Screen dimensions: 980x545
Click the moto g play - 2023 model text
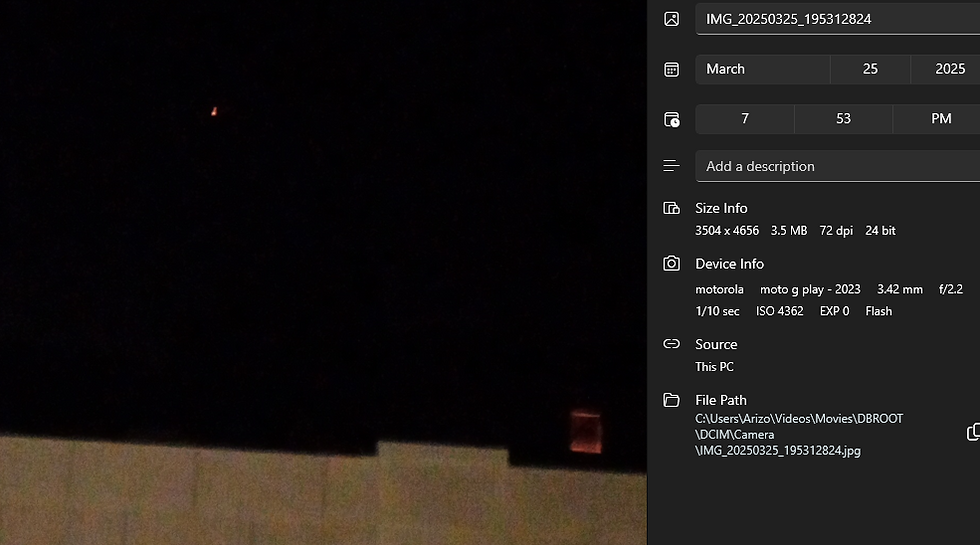810,289
